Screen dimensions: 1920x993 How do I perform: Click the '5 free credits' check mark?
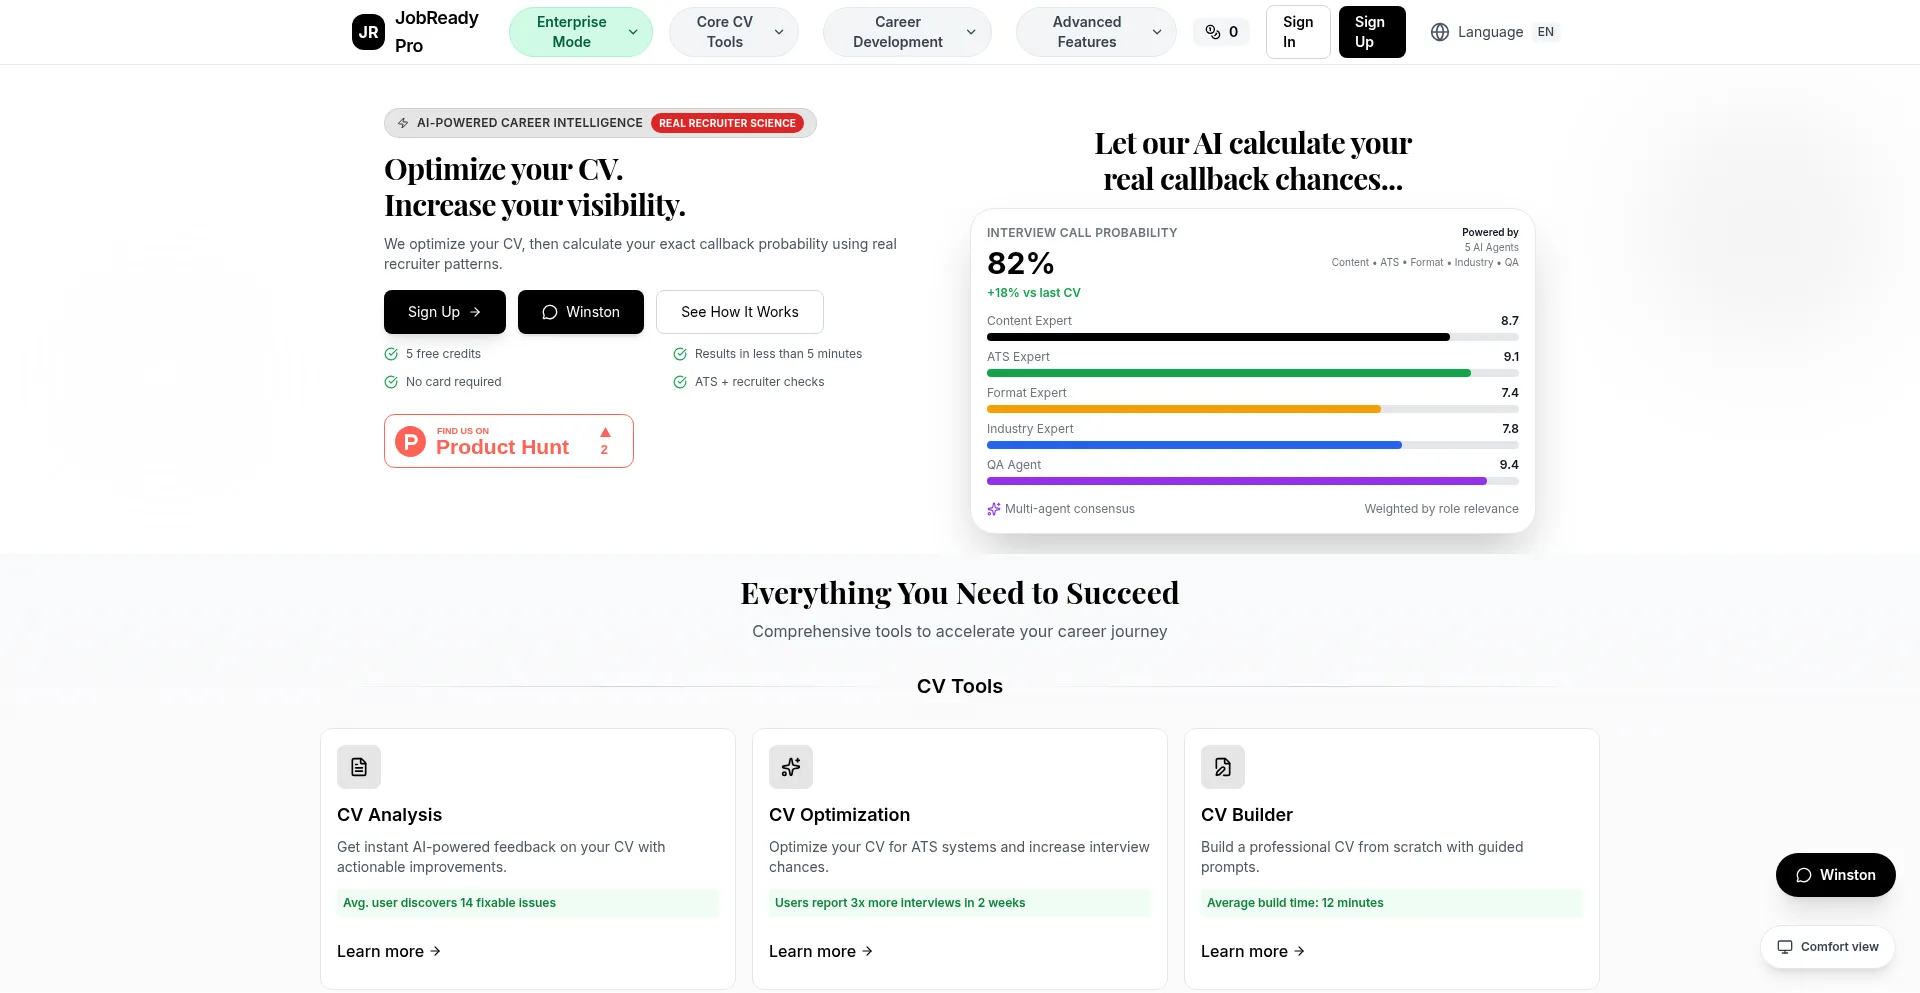391,354
